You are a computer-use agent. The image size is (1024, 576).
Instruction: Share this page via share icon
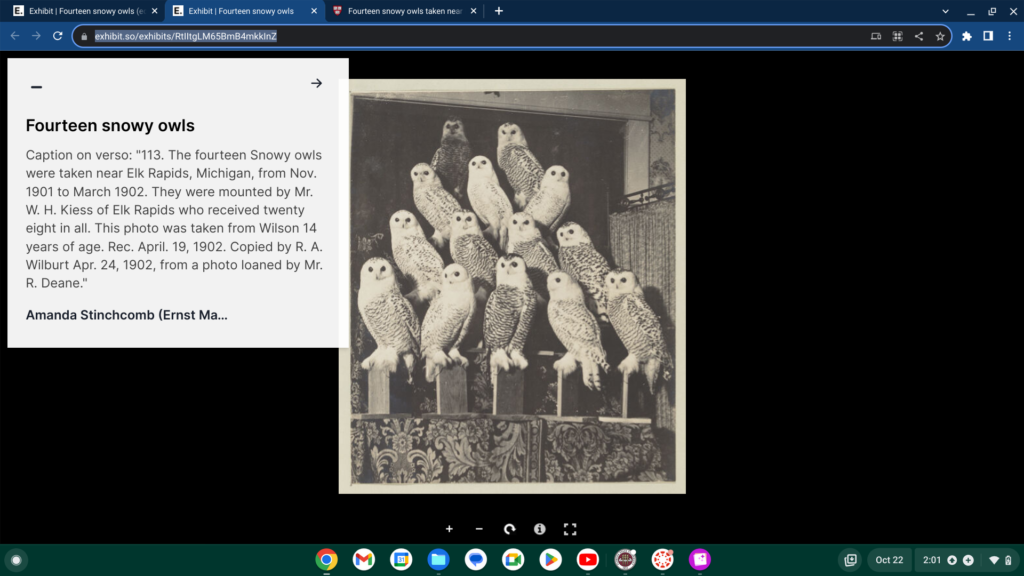(x=919, y=37)
